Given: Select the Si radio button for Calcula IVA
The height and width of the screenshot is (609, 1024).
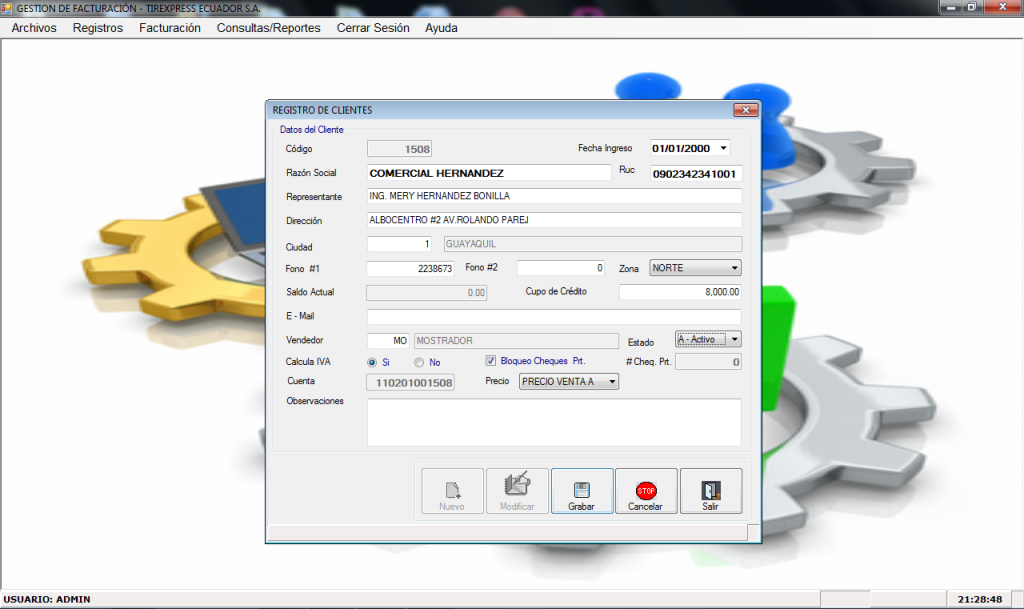Looking at the screenshot, I should click(372, 362).
